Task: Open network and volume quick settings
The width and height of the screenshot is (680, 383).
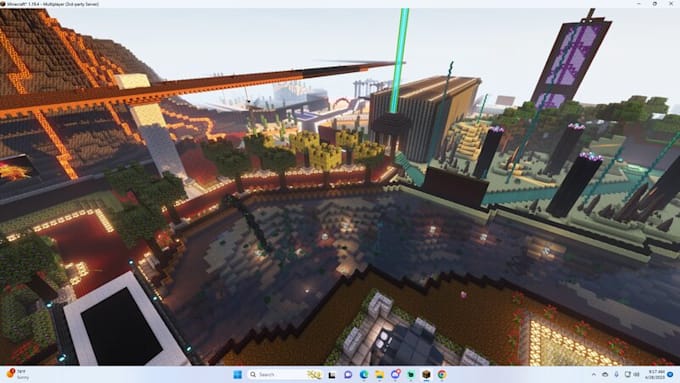Action: (632, 374)
